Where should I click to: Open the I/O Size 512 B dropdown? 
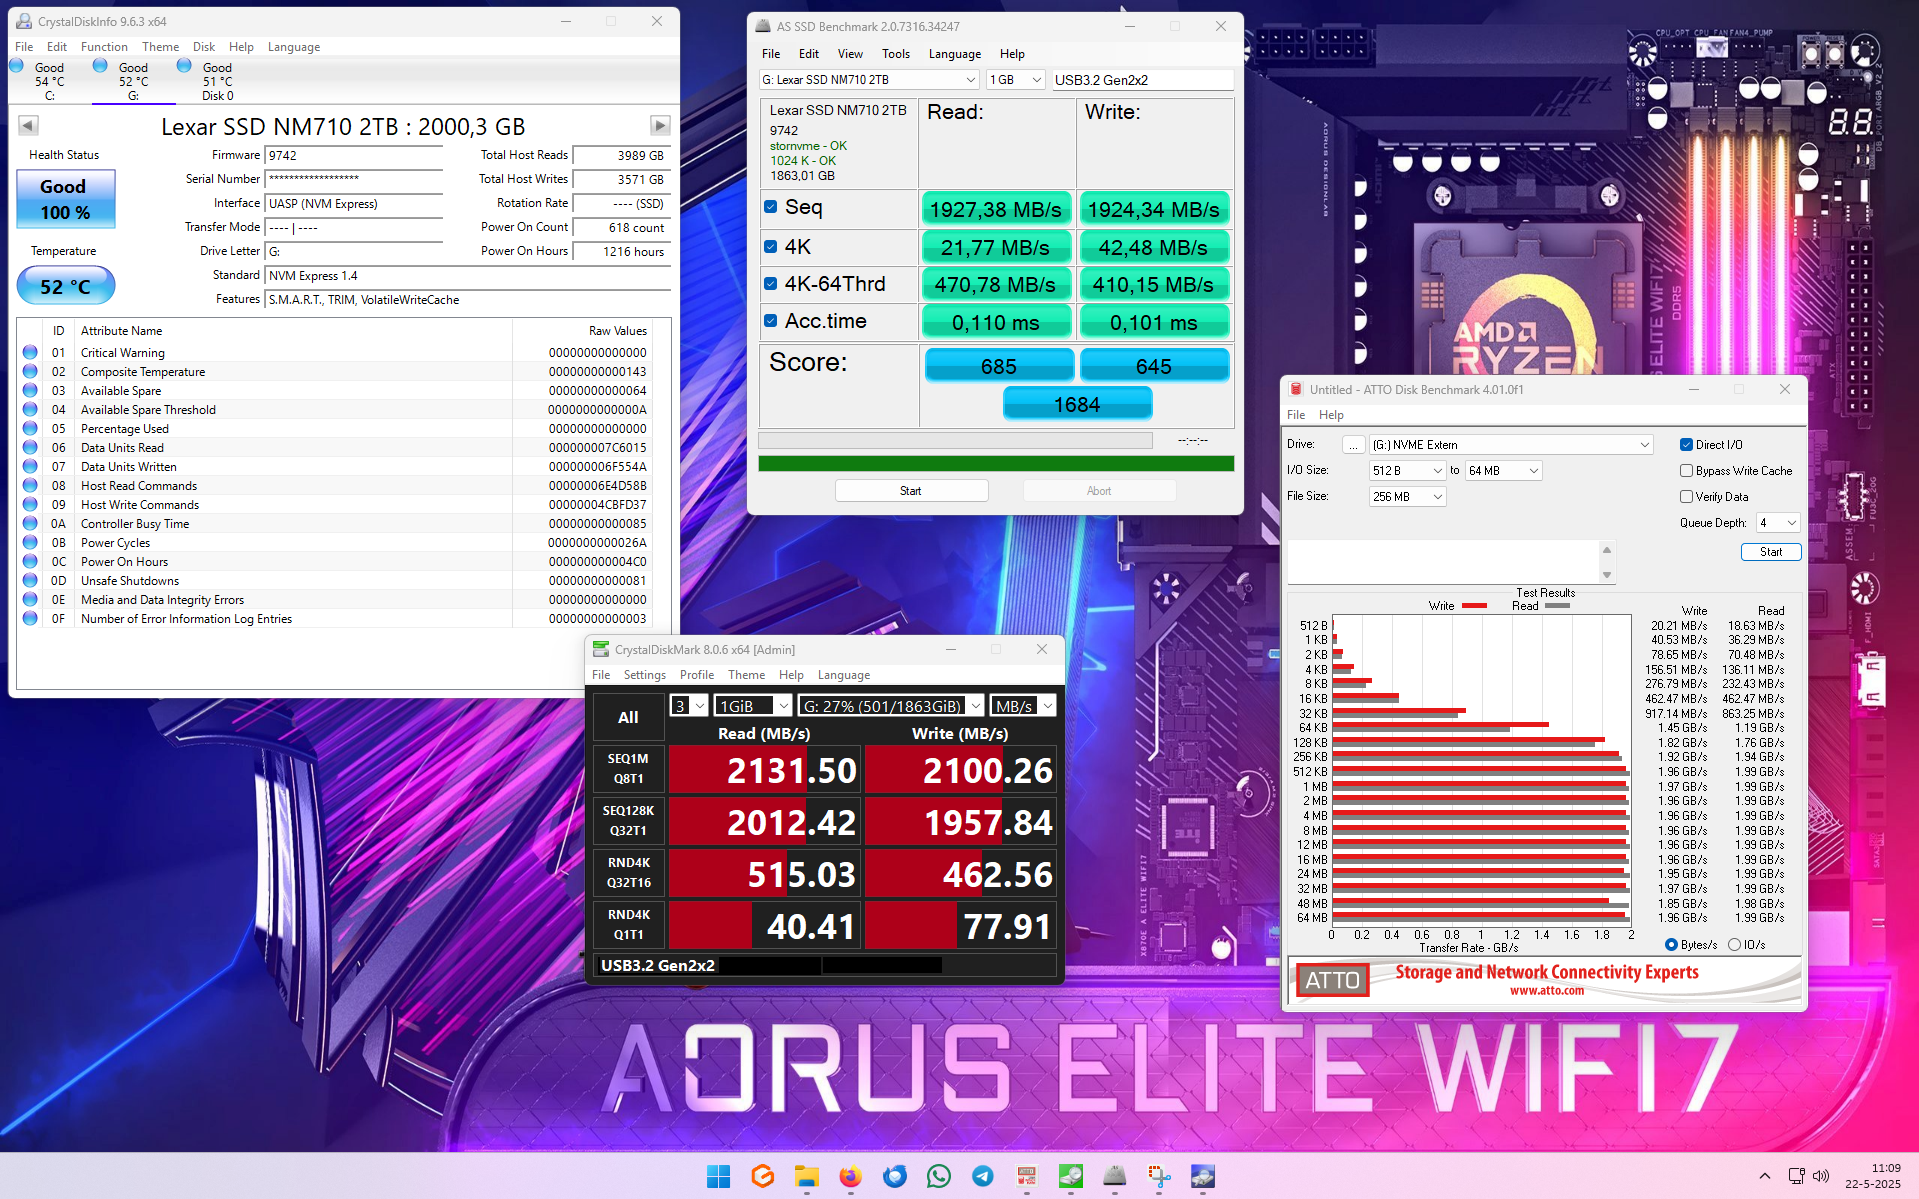1407,471
